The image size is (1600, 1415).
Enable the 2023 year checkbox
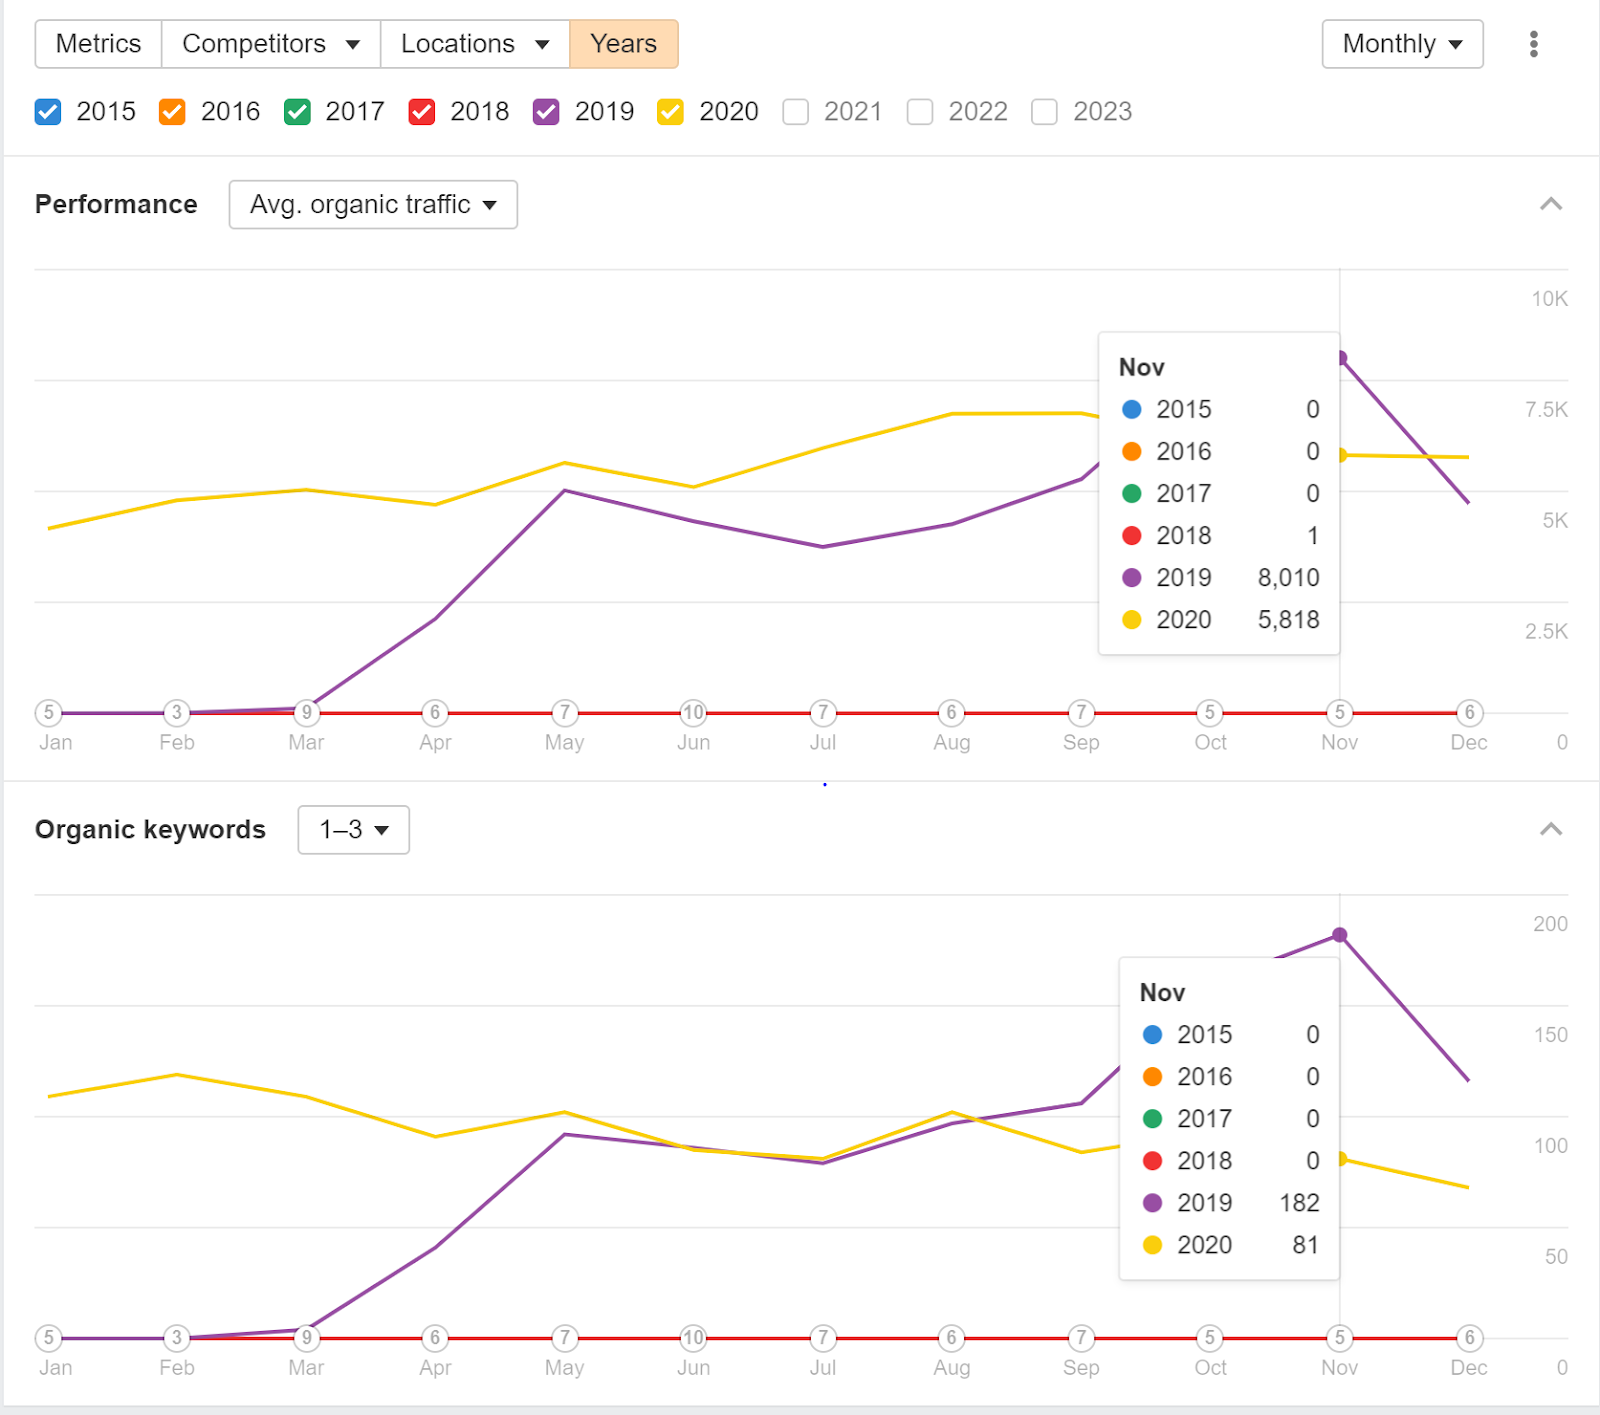click(x=1045, y=112)
